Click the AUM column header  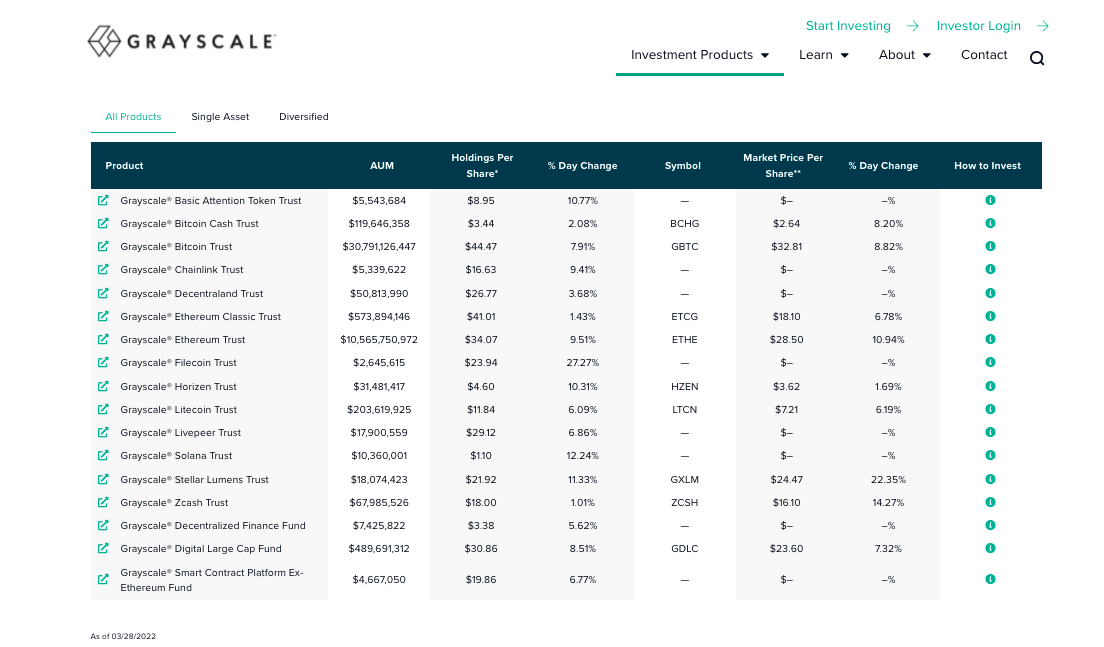point(381,166)
